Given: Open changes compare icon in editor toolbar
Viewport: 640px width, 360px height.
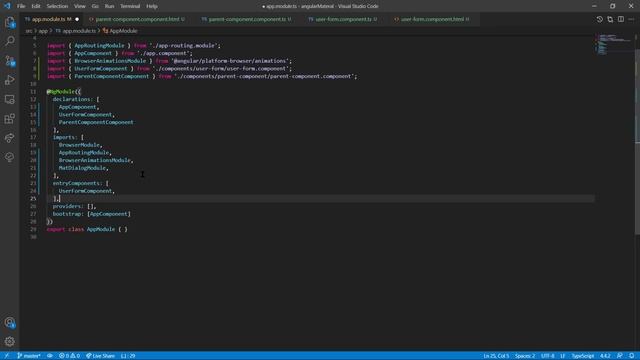Looking at the screenshot, I should pyautogui.click(x=610, y=19).
